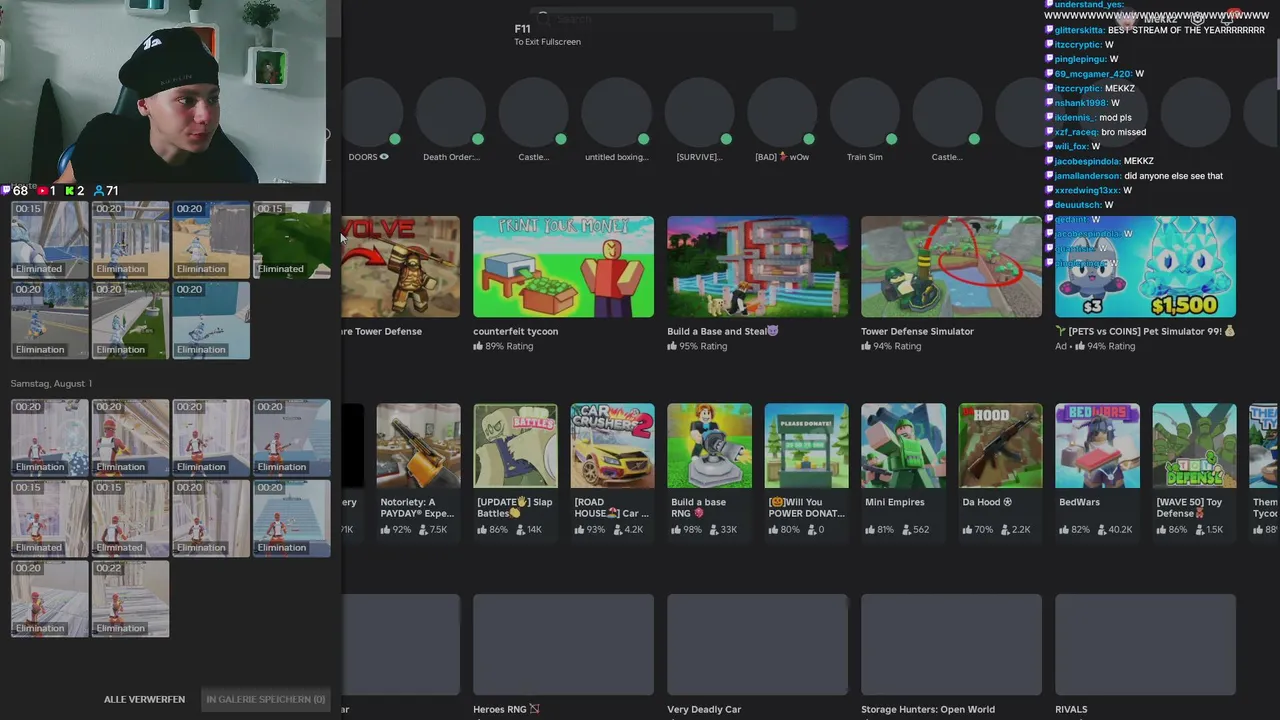Open the Build a Base and Steal game
This screenshot has height=720, width=1280.
coord(757,267)
